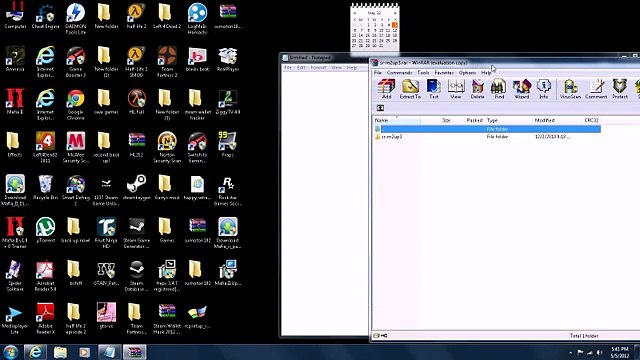
Task: Open the File menu in Notepad
Action: pyautogui.click(x=288, y=67)
